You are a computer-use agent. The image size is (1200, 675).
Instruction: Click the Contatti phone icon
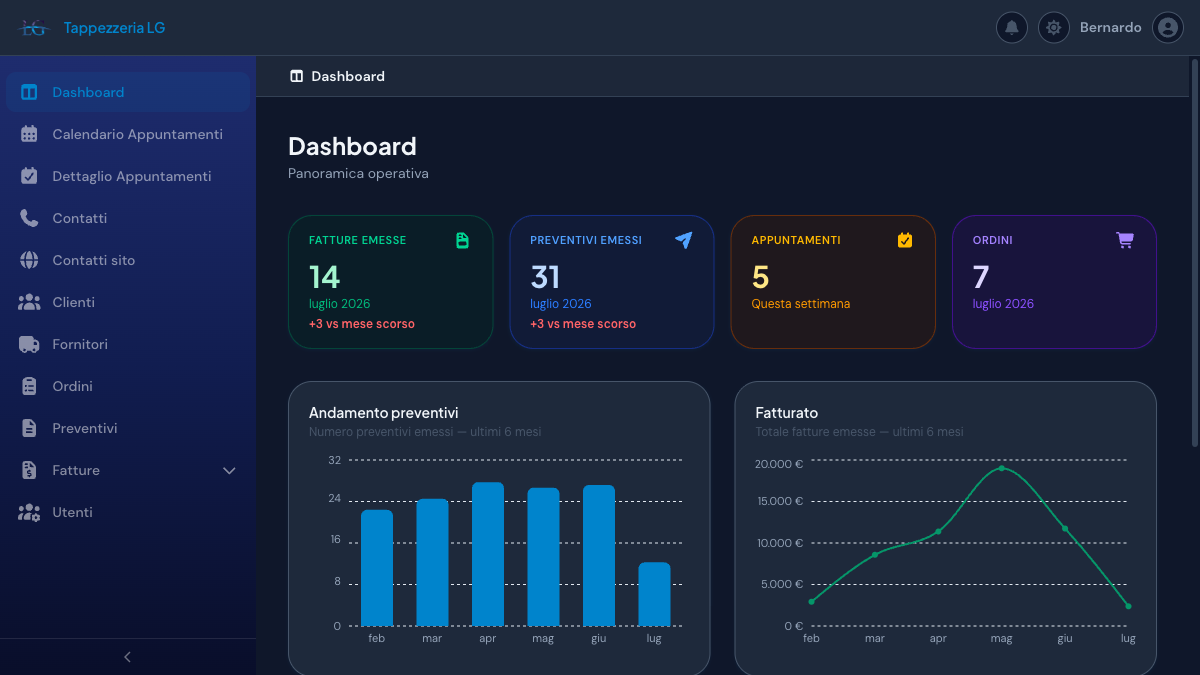tap(29, 218)
